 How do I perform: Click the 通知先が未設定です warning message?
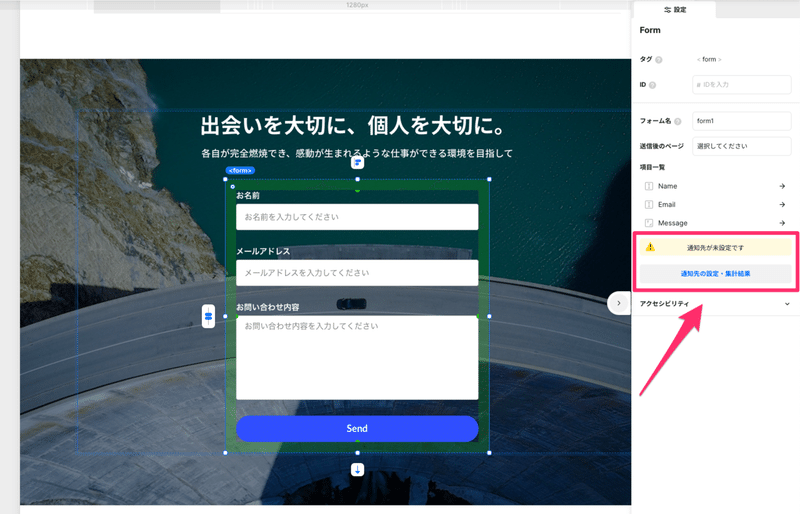(x=715, y=248)
